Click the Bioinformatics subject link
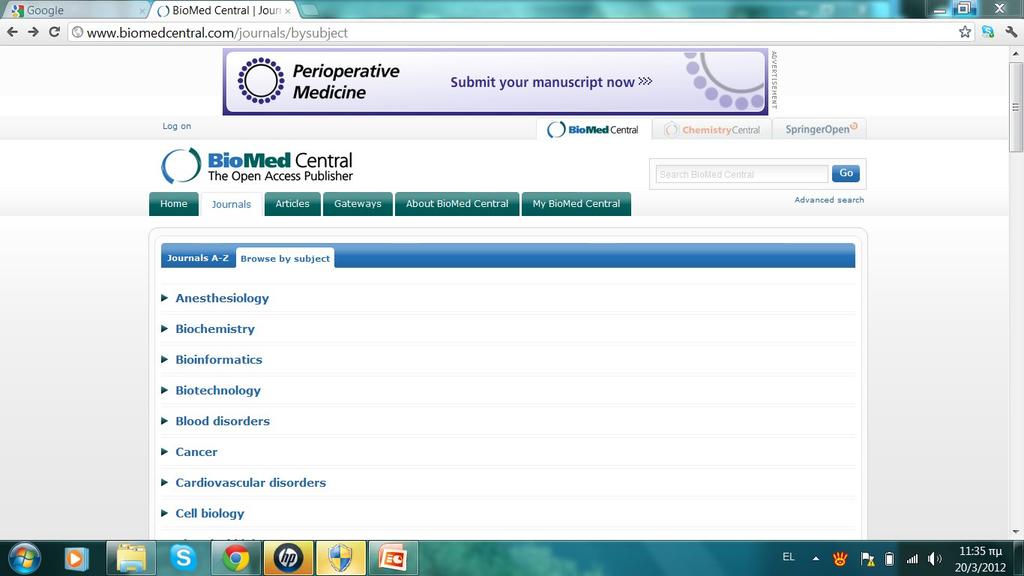Viewport: 1024px width, 576px height. 219,360
